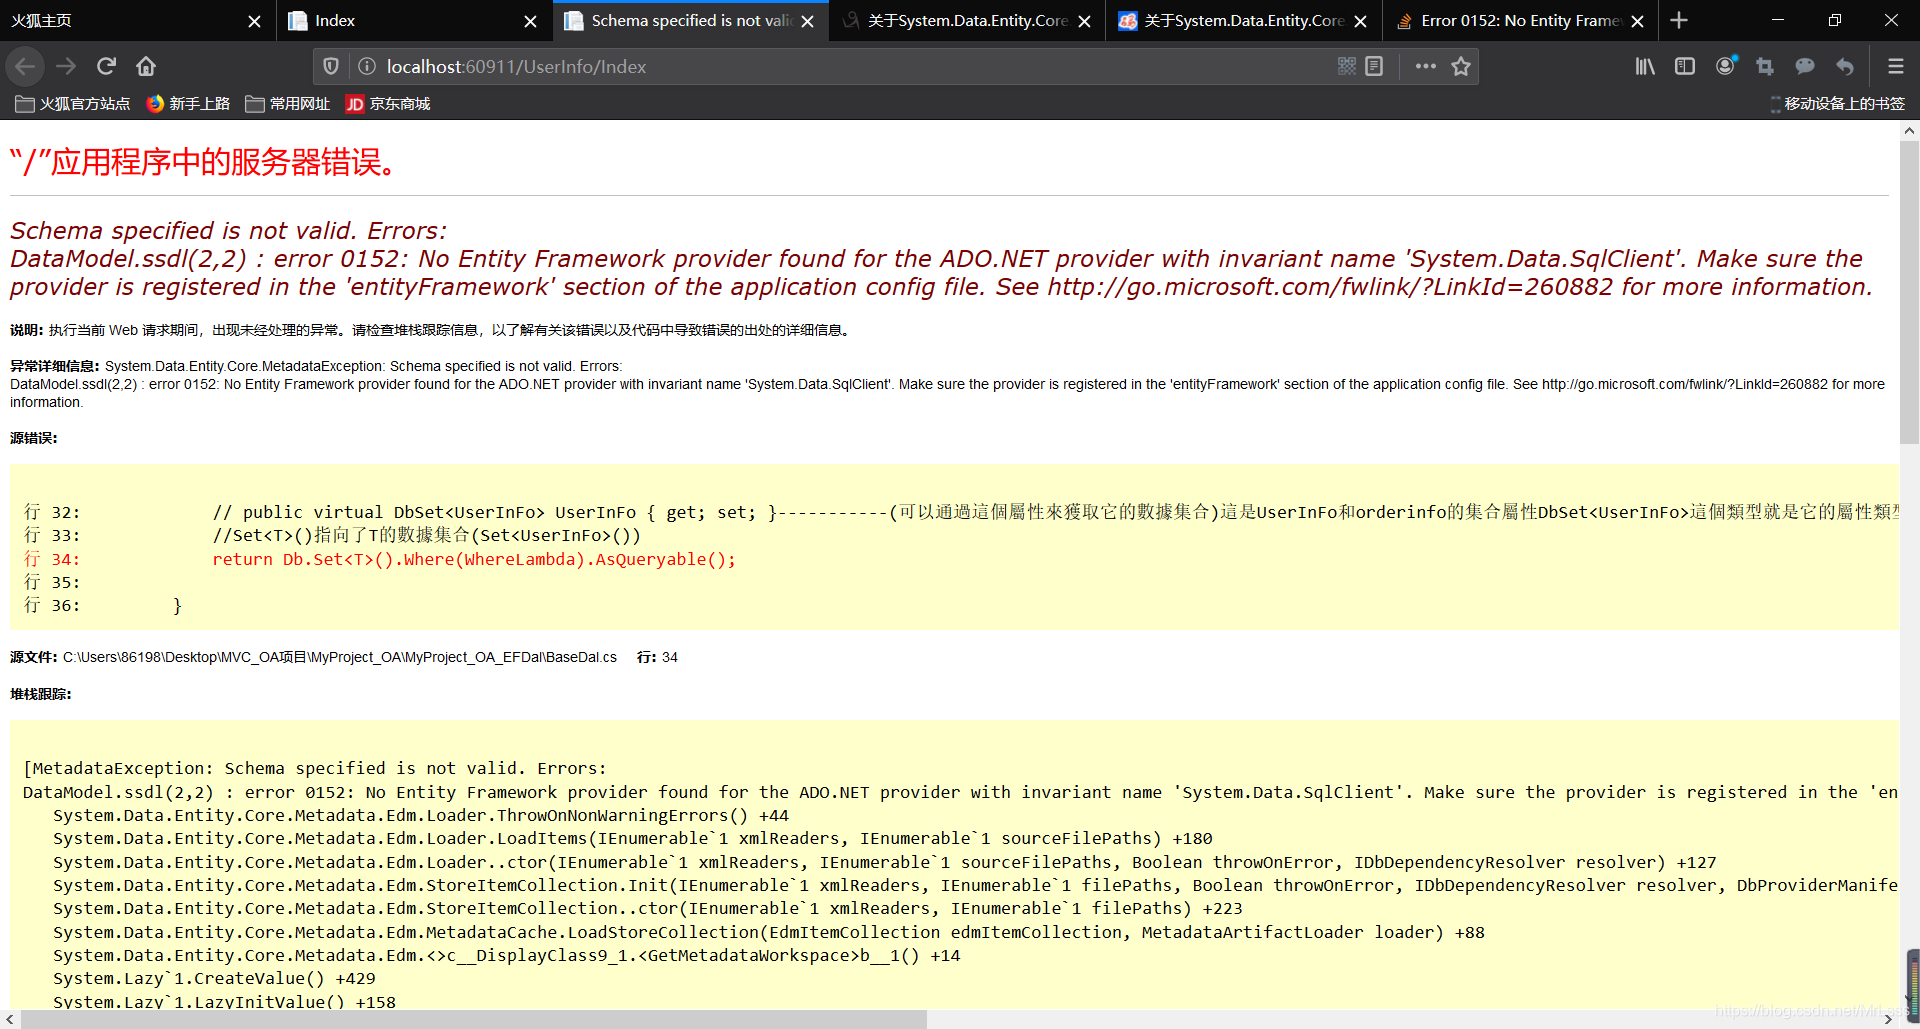Switch to the Index tab
The height and width of the screenshot is (1029, 1920).
pyautogui.click(x=413, y=21)
